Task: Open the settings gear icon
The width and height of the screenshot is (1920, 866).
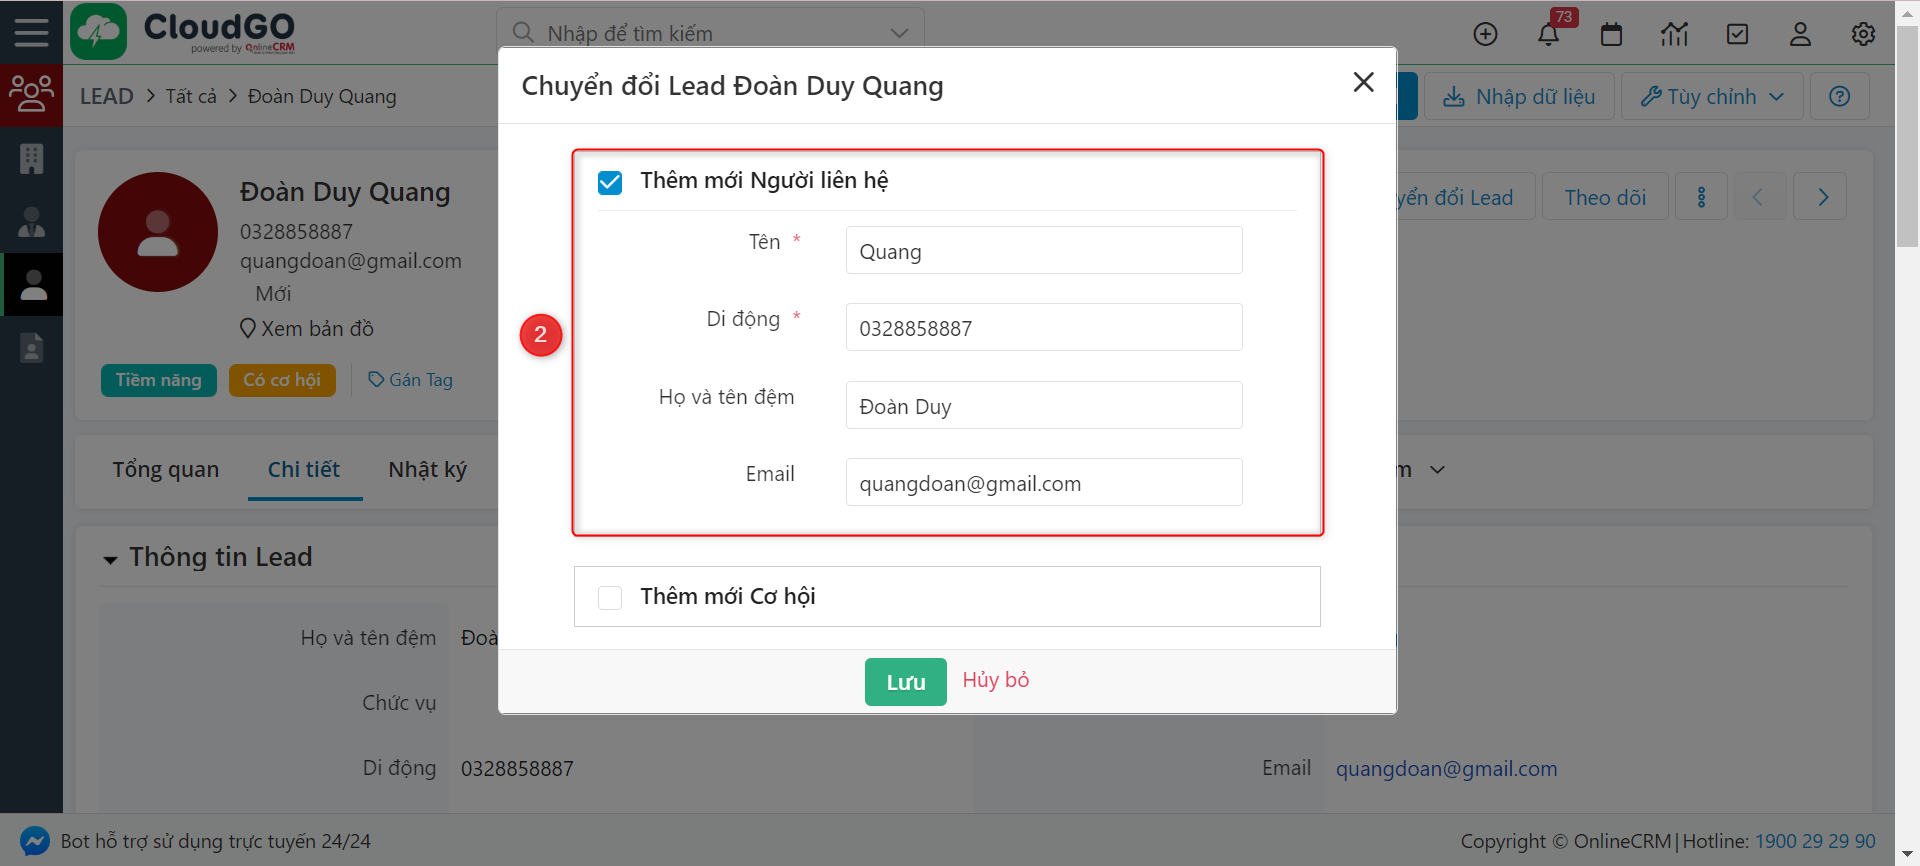Action: pyautogui.click(x=1862, y=35)
